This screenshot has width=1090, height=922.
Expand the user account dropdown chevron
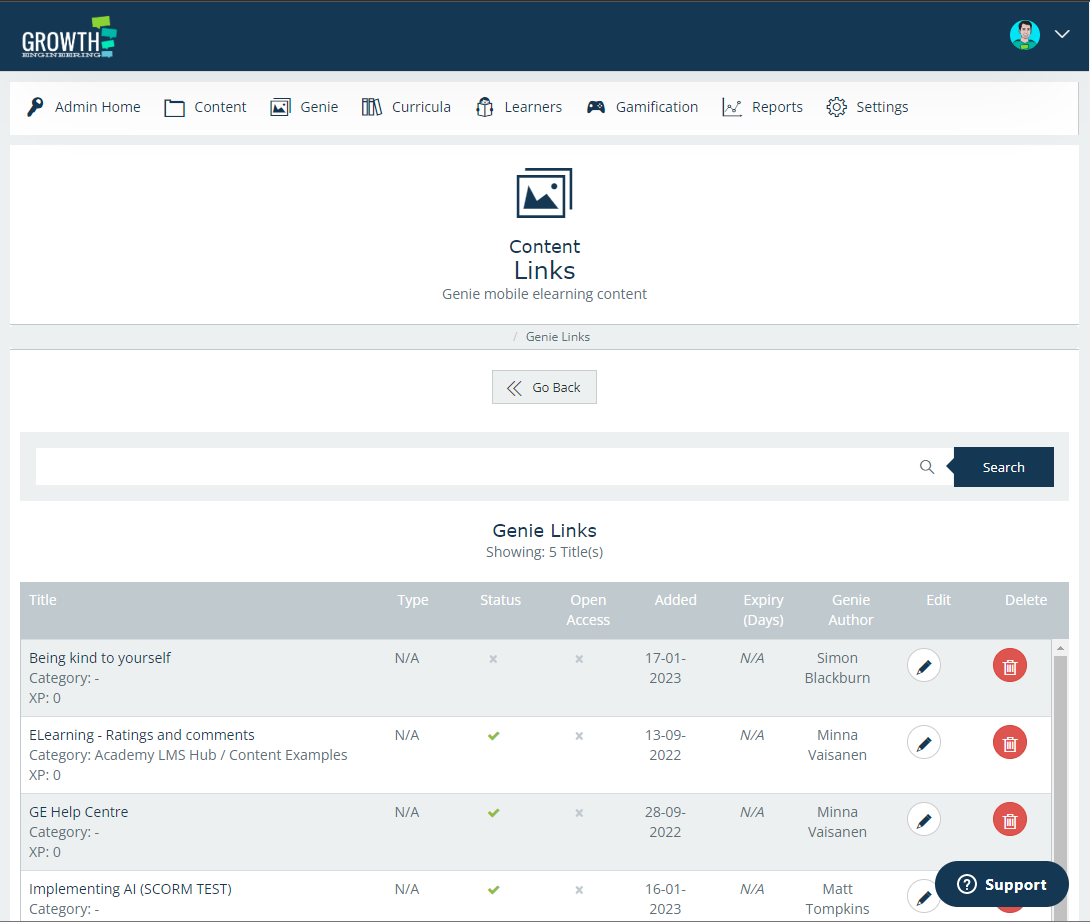[1062, 35]
